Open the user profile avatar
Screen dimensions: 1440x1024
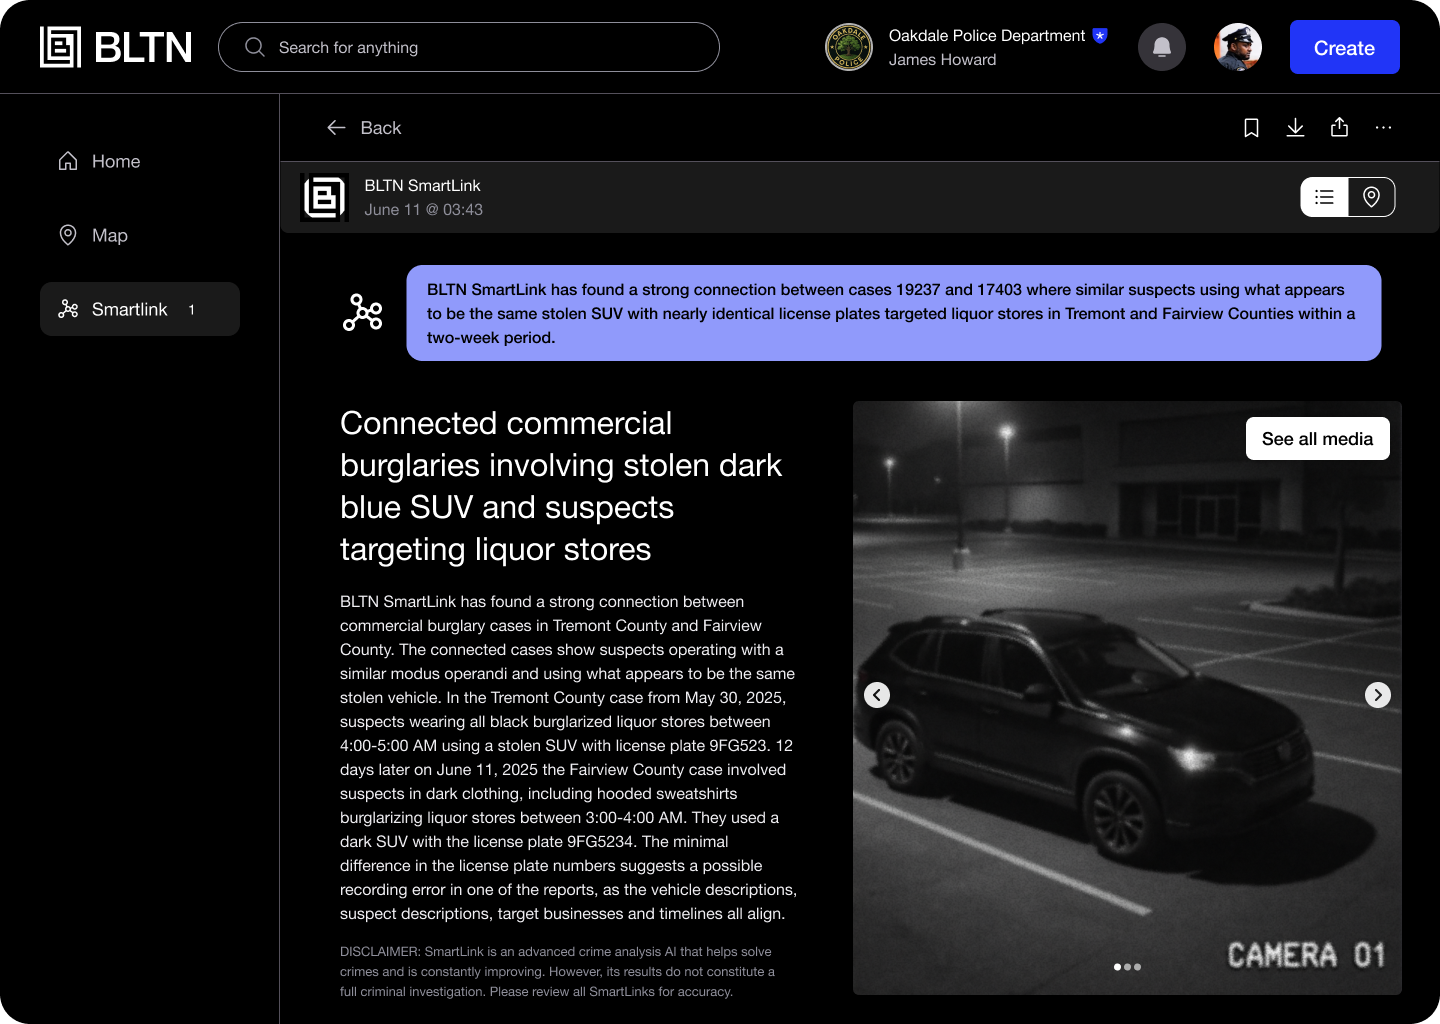(x=1238, y=47)
